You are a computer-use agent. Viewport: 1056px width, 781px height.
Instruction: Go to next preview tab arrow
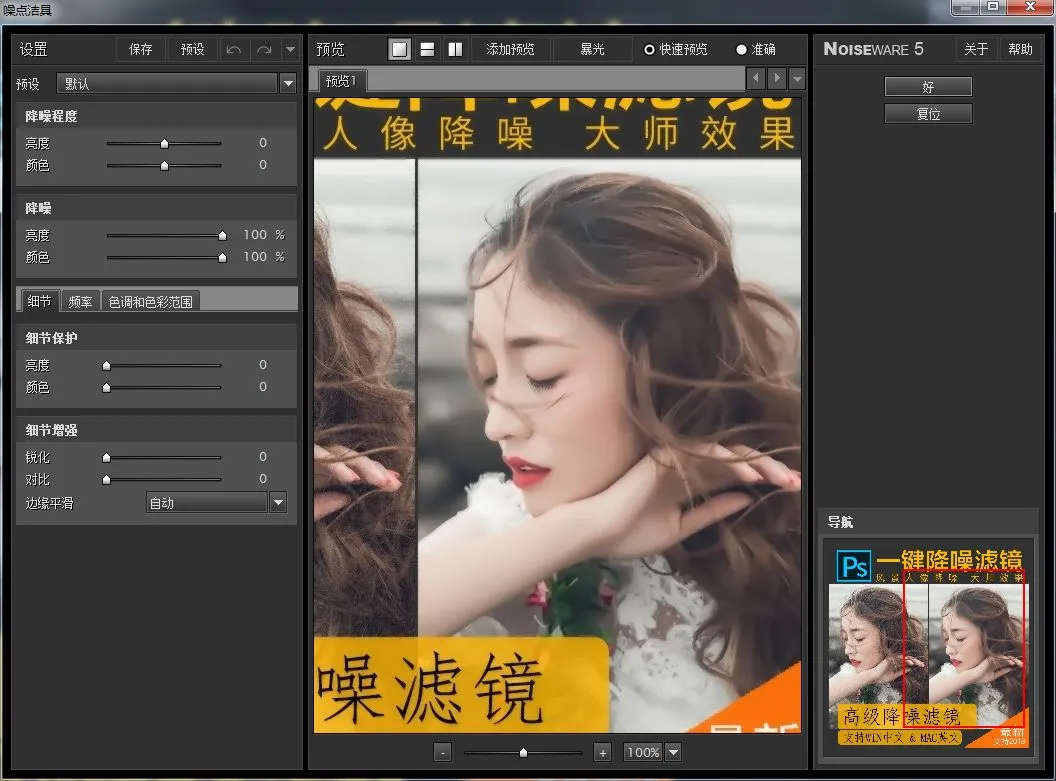776,78
